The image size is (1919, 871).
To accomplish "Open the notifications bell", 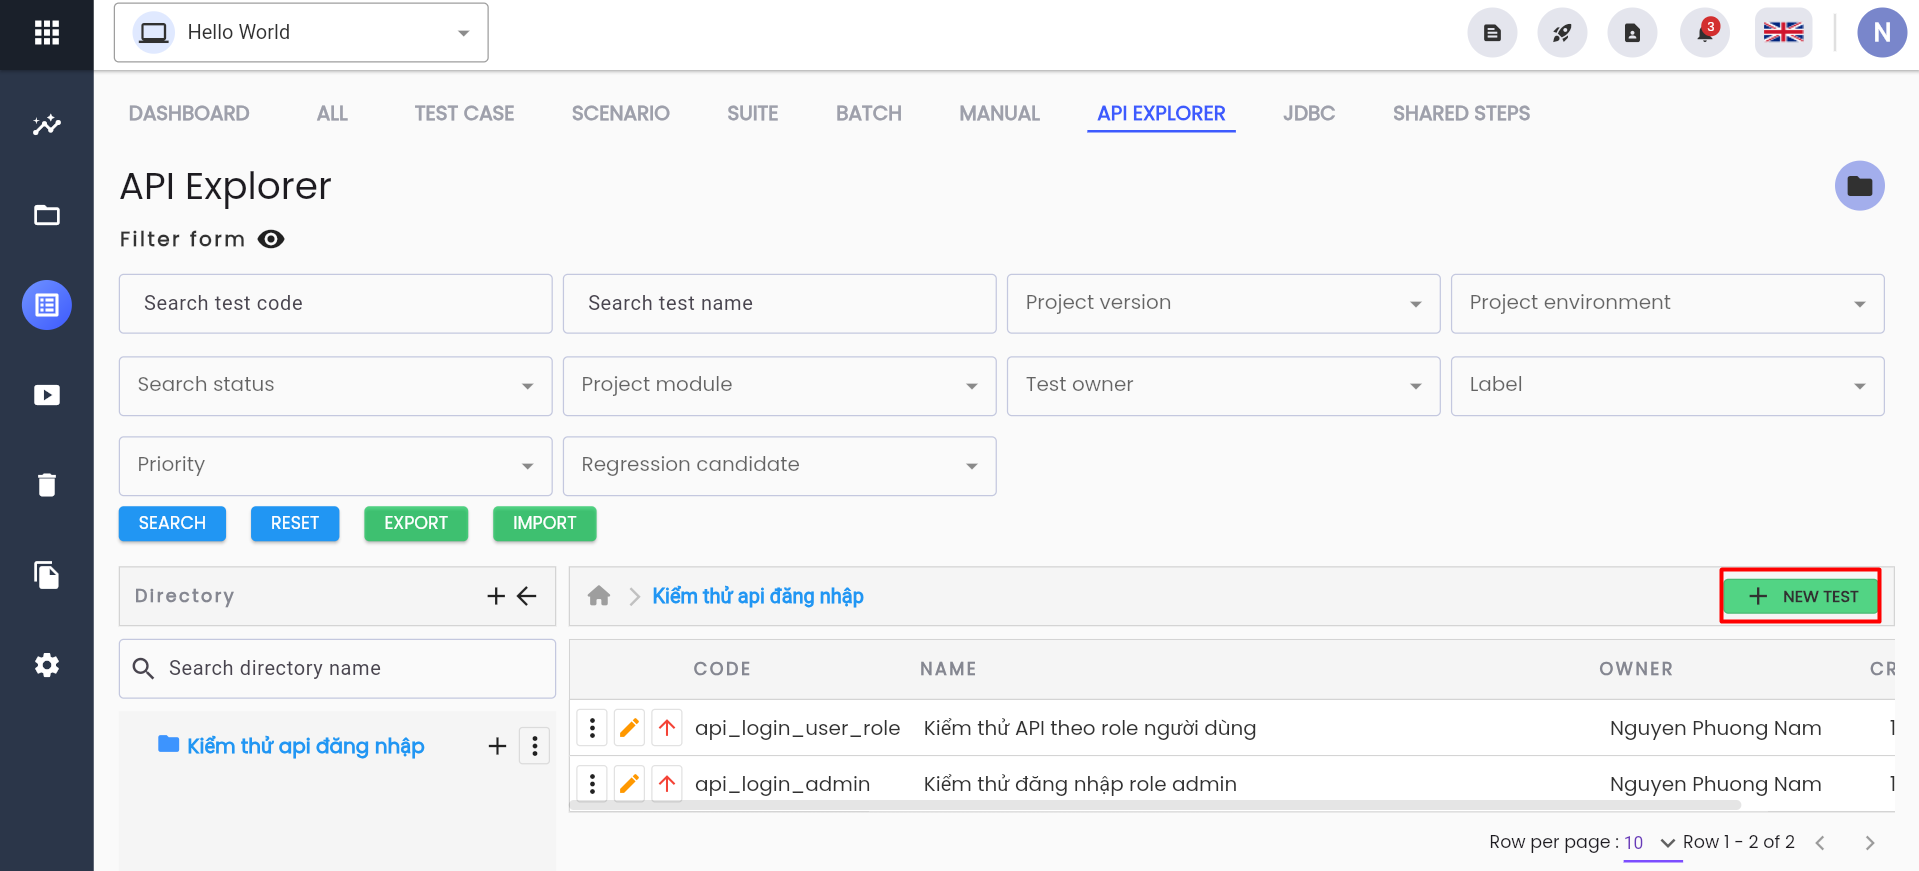I will 1705,33.
